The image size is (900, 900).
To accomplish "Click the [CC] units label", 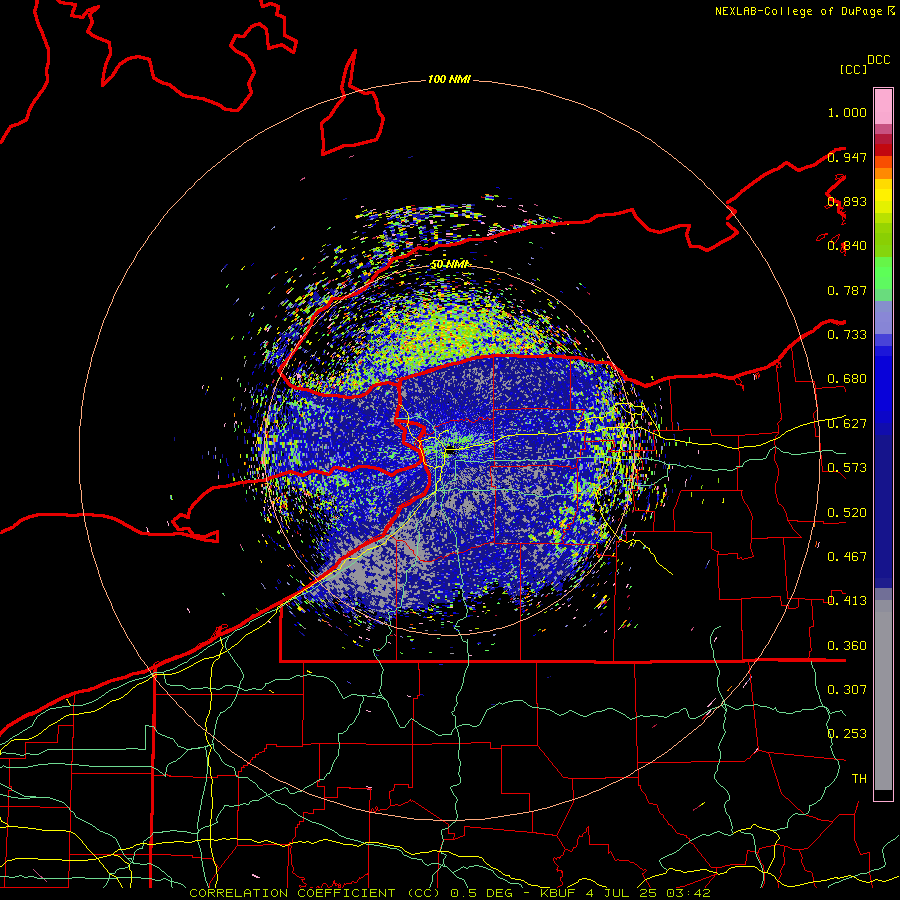I will (854, 69).
